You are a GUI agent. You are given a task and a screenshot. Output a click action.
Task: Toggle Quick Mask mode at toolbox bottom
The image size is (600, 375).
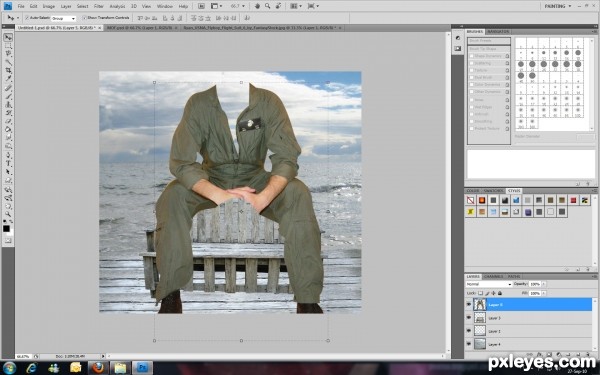click(x=8, y=241)
